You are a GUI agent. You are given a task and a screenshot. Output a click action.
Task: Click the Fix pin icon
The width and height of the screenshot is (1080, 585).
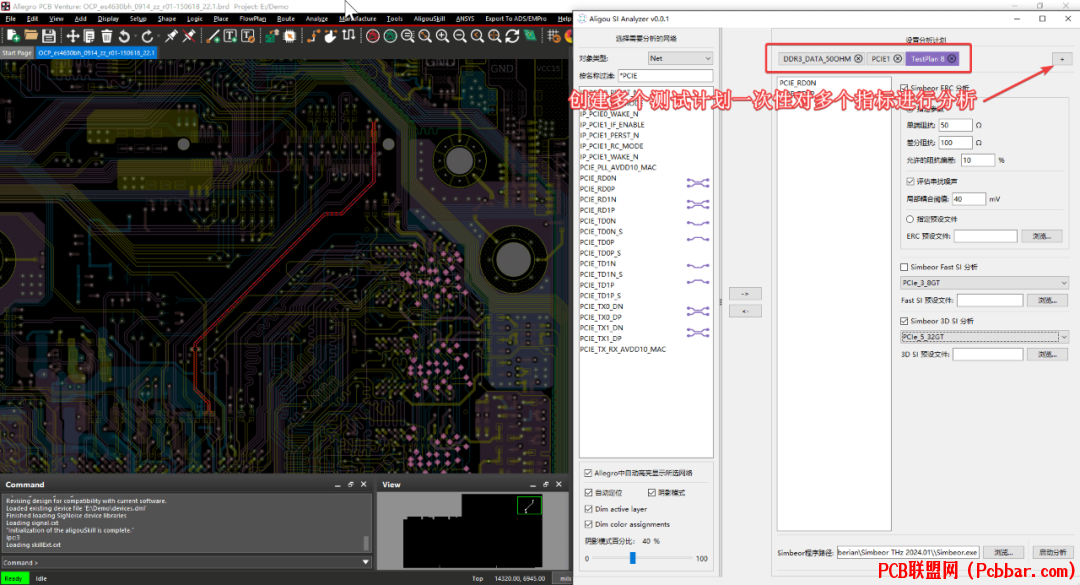172,36
